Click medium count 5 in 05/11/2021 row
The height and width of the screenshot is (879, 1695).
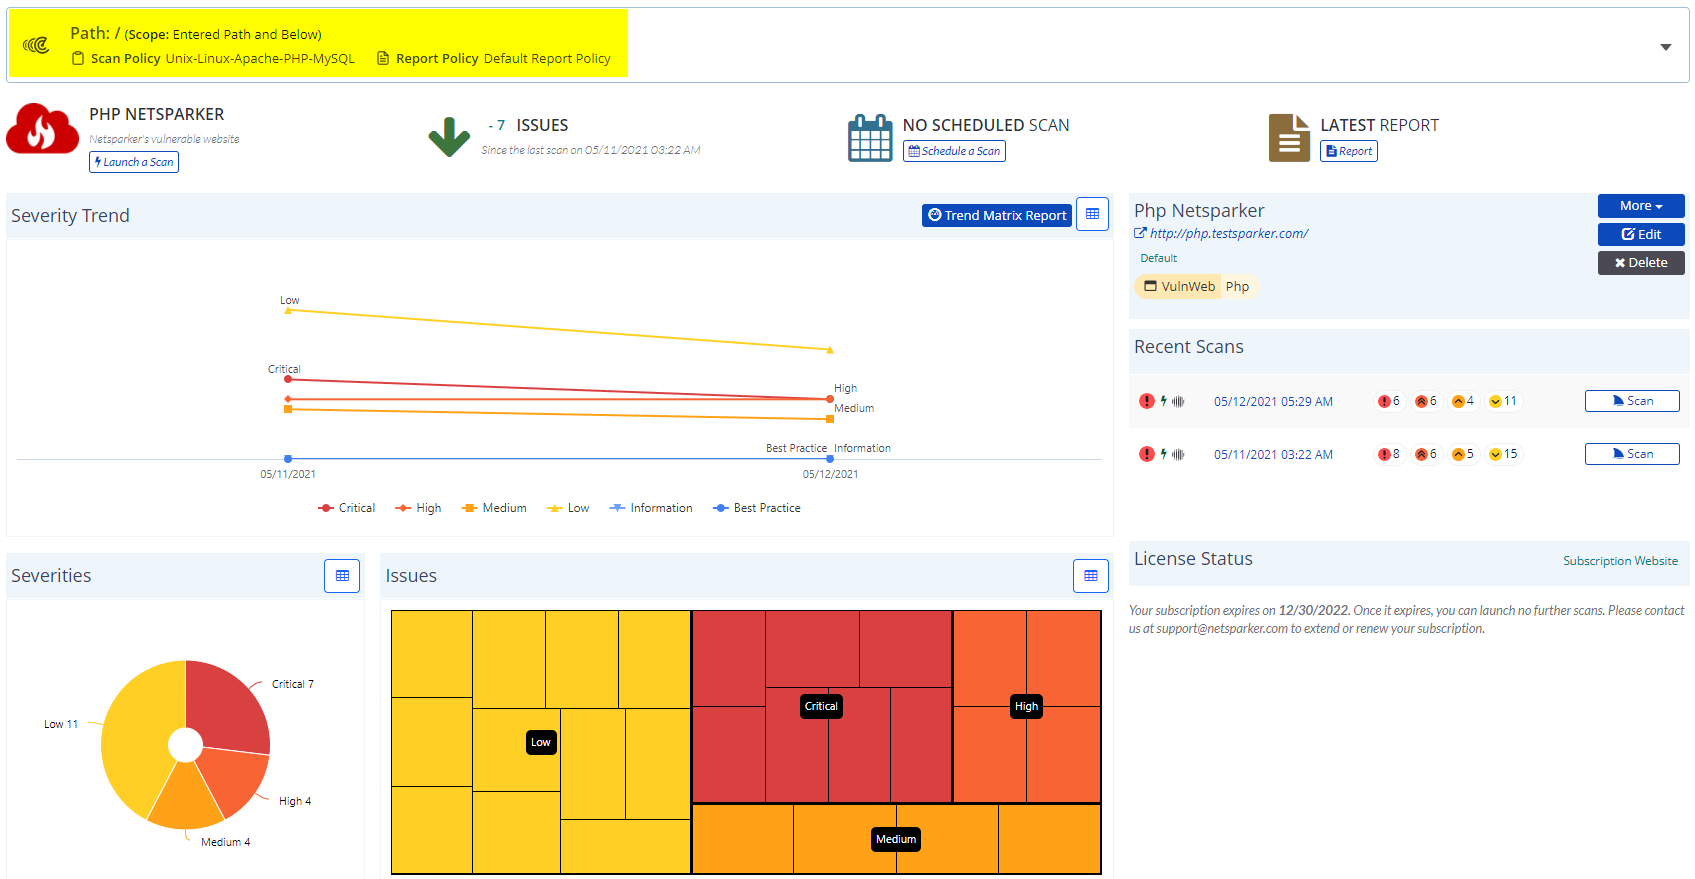point(1463,454)
